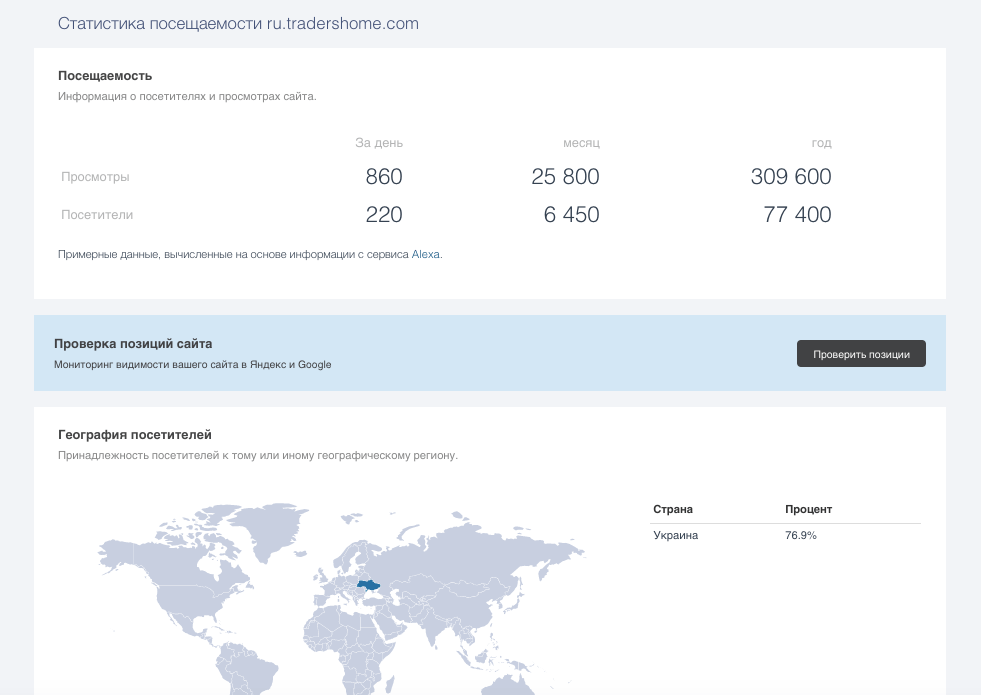
Task: Click the 'Проверить позиции' button
Action: point(861,354)
